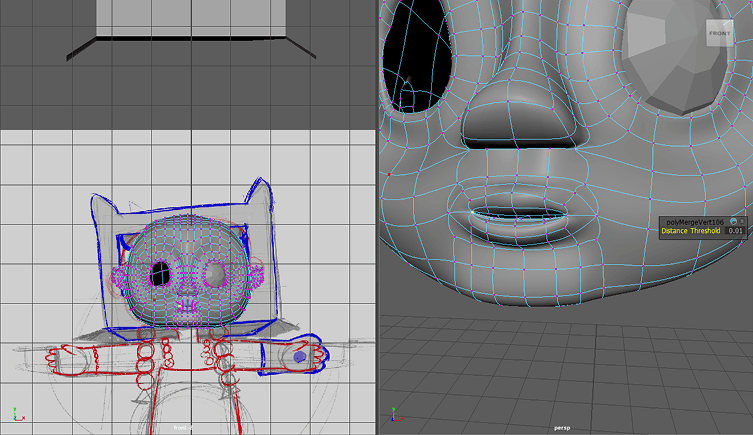This screenshot has height=435, width=753.
Task: Click the polyMergeVert106 title text
Action: (x=694, y=222)
